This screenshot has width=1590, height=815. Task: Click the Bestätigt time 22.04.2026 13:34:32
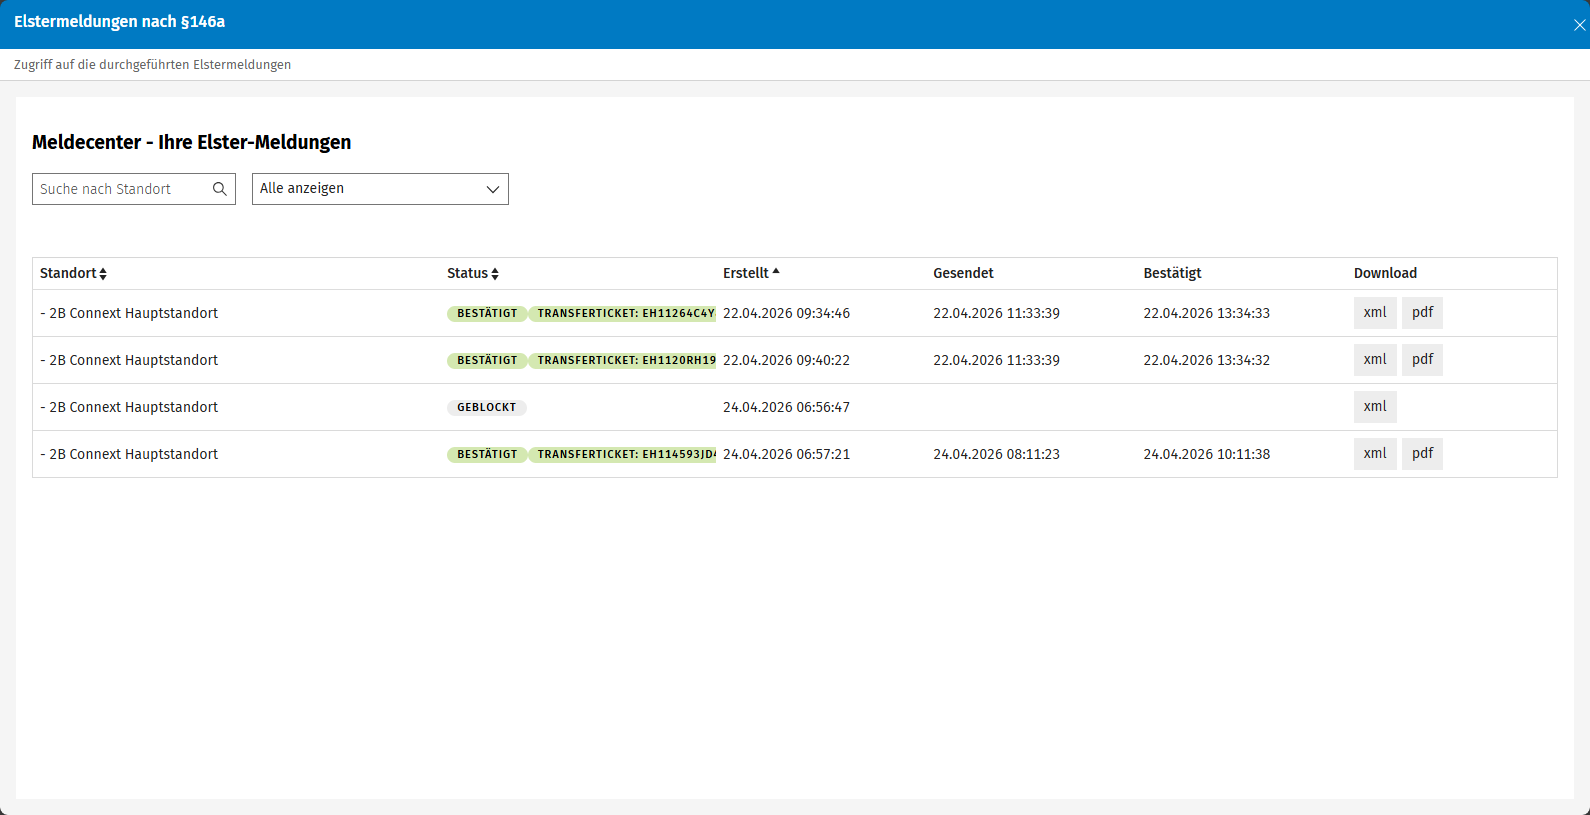[x=1207, y=360]
